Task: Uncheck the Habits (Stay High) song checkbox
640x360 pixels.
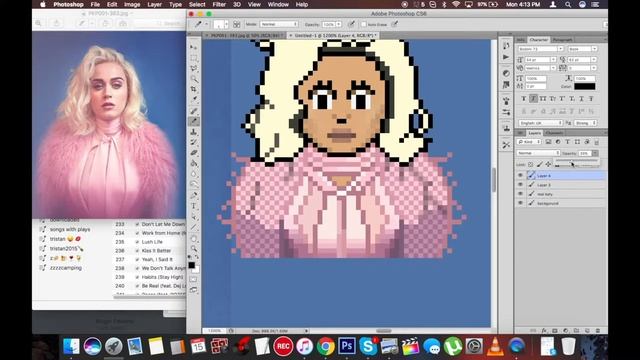Action: point(137,277)
